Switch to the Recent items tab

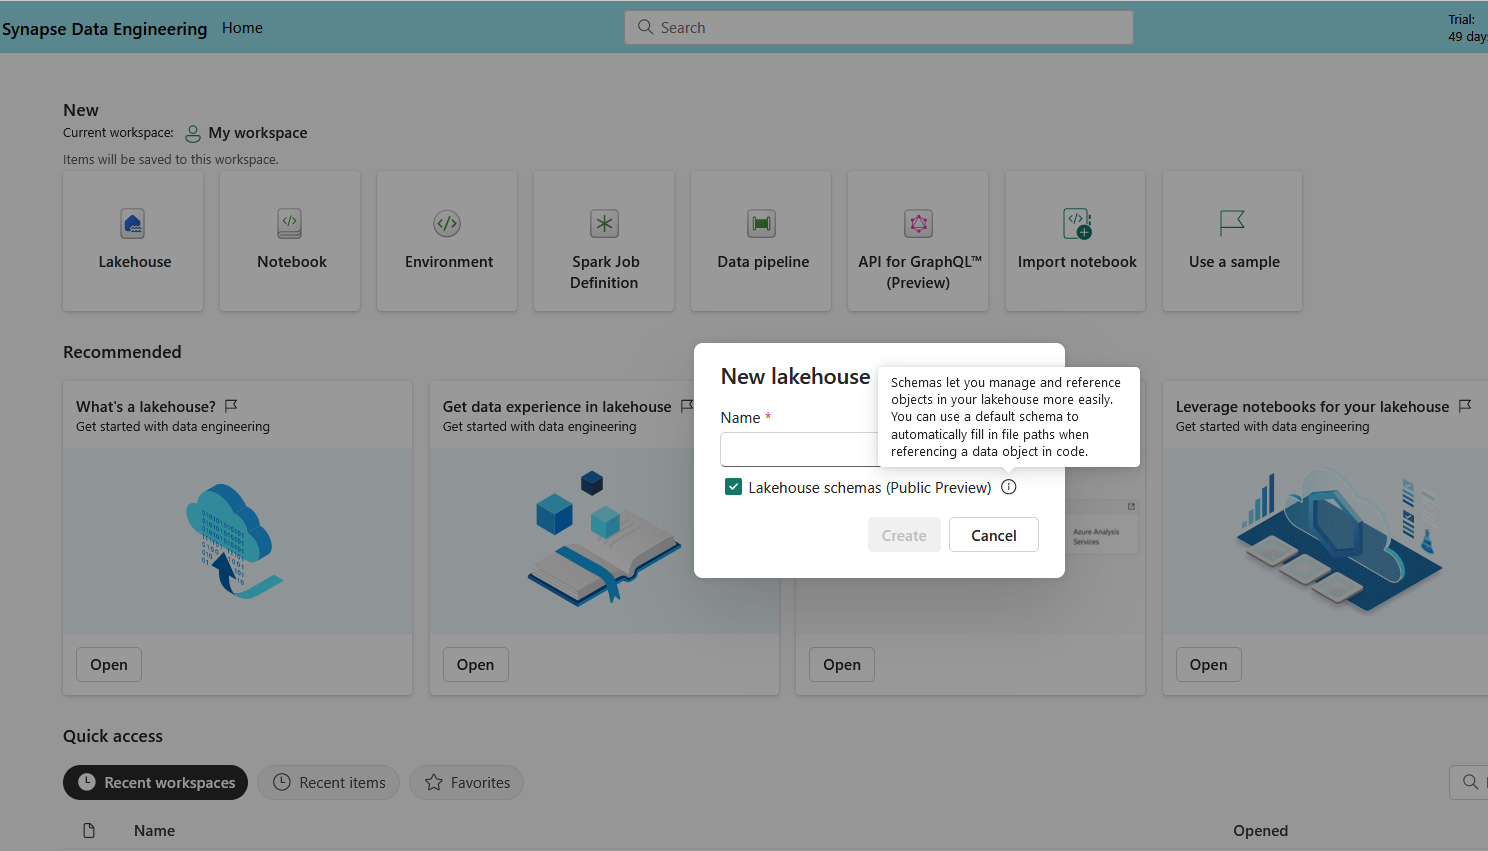coord(328,782)
